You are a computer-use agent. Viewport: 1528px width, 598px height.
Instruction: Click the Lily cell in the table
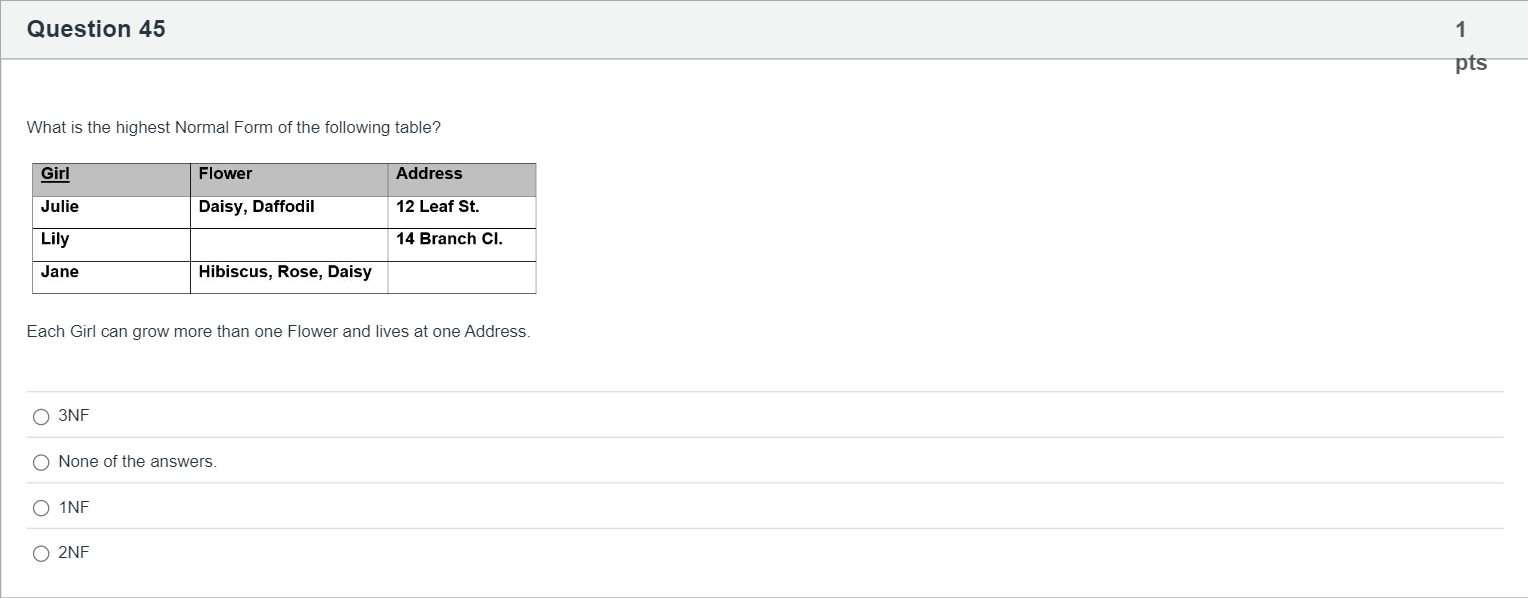point(55,239)
